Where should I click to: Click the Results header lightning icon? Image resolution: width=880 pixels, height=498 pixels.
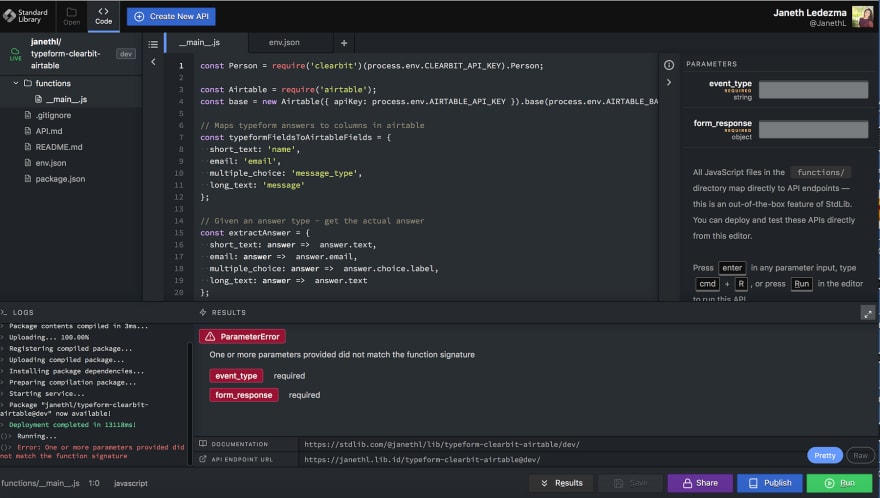point(203,312)
